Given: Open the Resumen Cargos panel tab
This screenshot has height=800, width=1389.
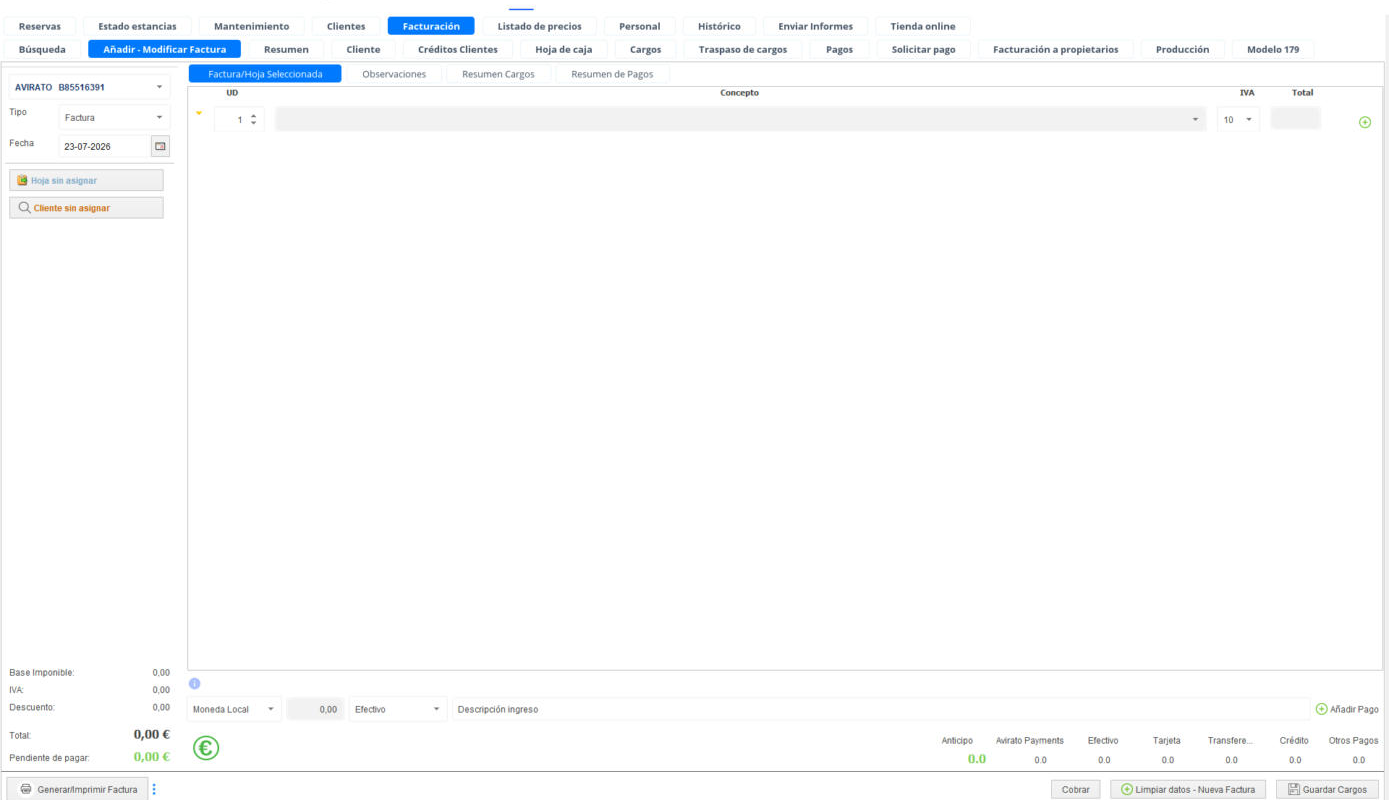Looking at the screenshot, I should (498, 74).
